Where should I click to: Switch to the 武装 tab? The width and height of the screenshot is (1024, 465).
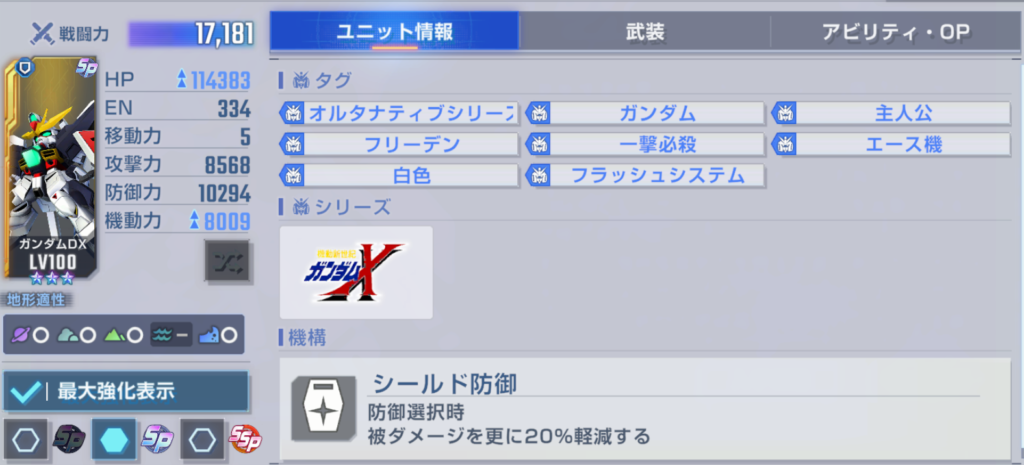[645, 31]
